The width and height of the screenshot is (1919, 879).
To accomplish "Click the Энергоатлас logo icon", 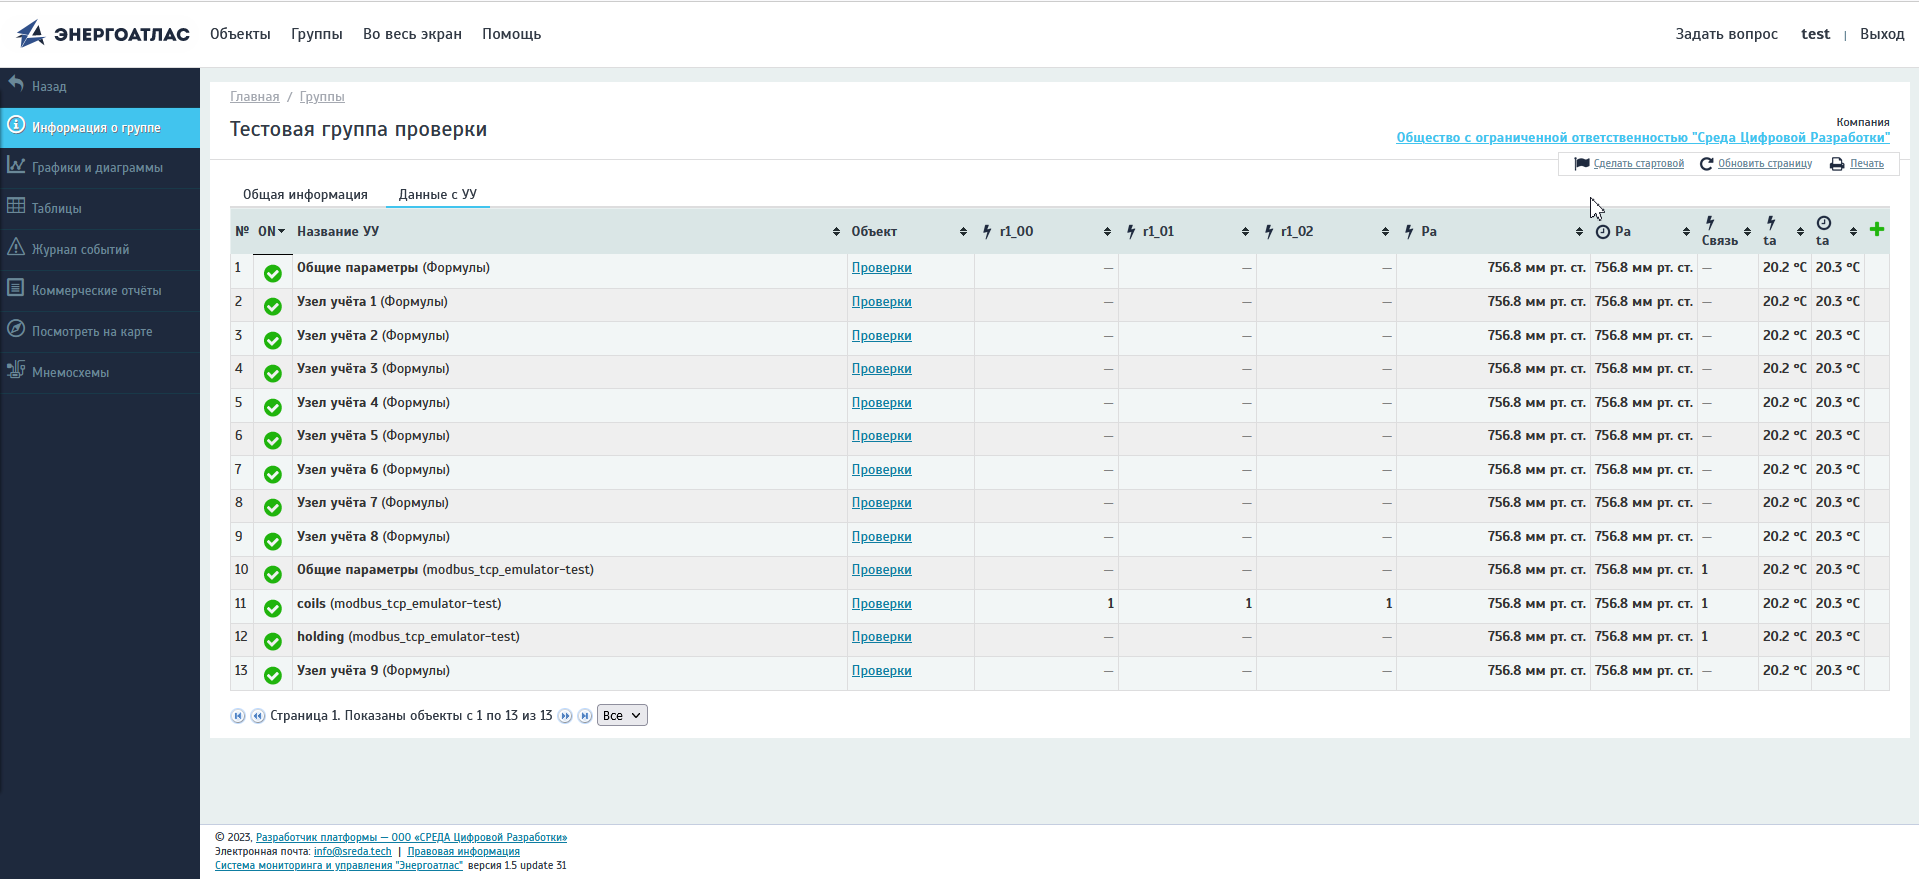I will click(x=31, y=34).
